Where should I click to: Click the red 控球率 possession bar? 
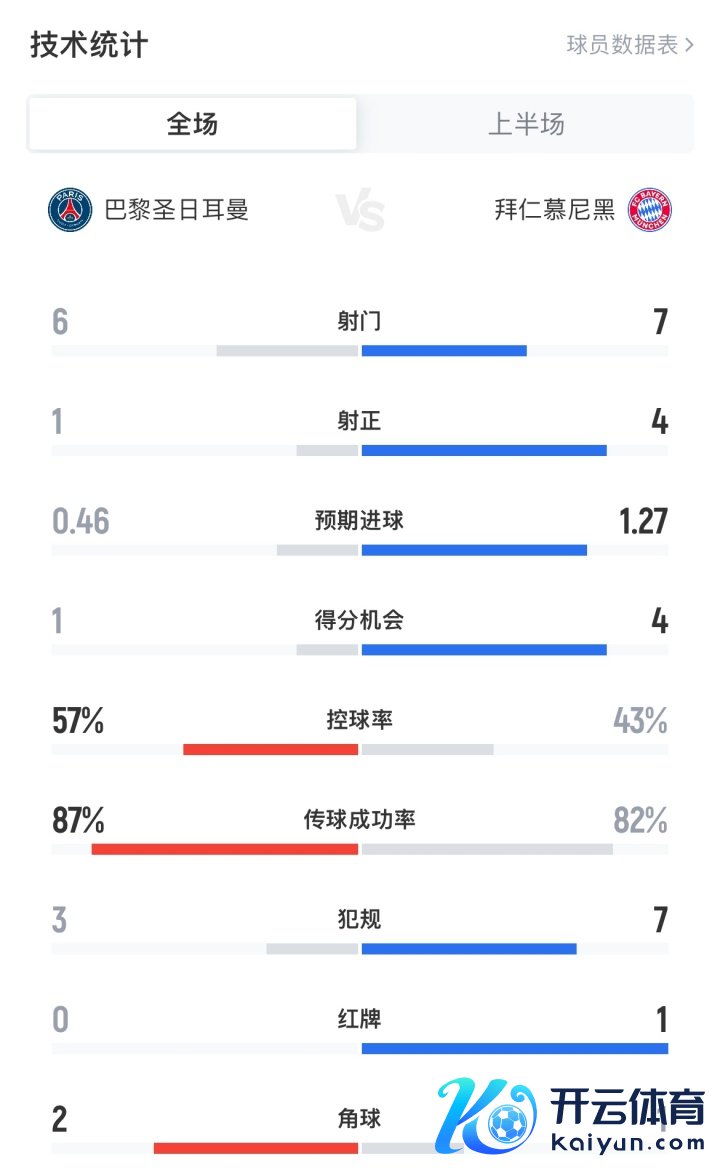(x=270, y=749)
